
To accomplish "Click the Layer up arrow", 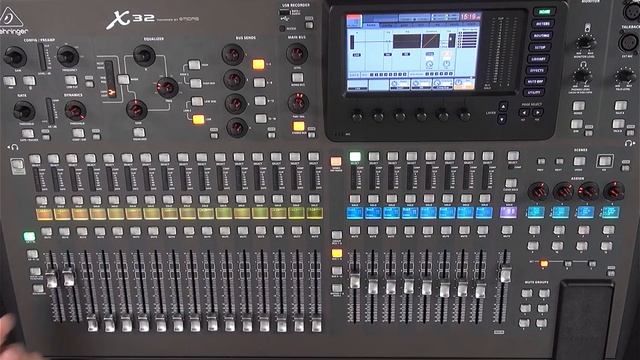I will (503, 107).
